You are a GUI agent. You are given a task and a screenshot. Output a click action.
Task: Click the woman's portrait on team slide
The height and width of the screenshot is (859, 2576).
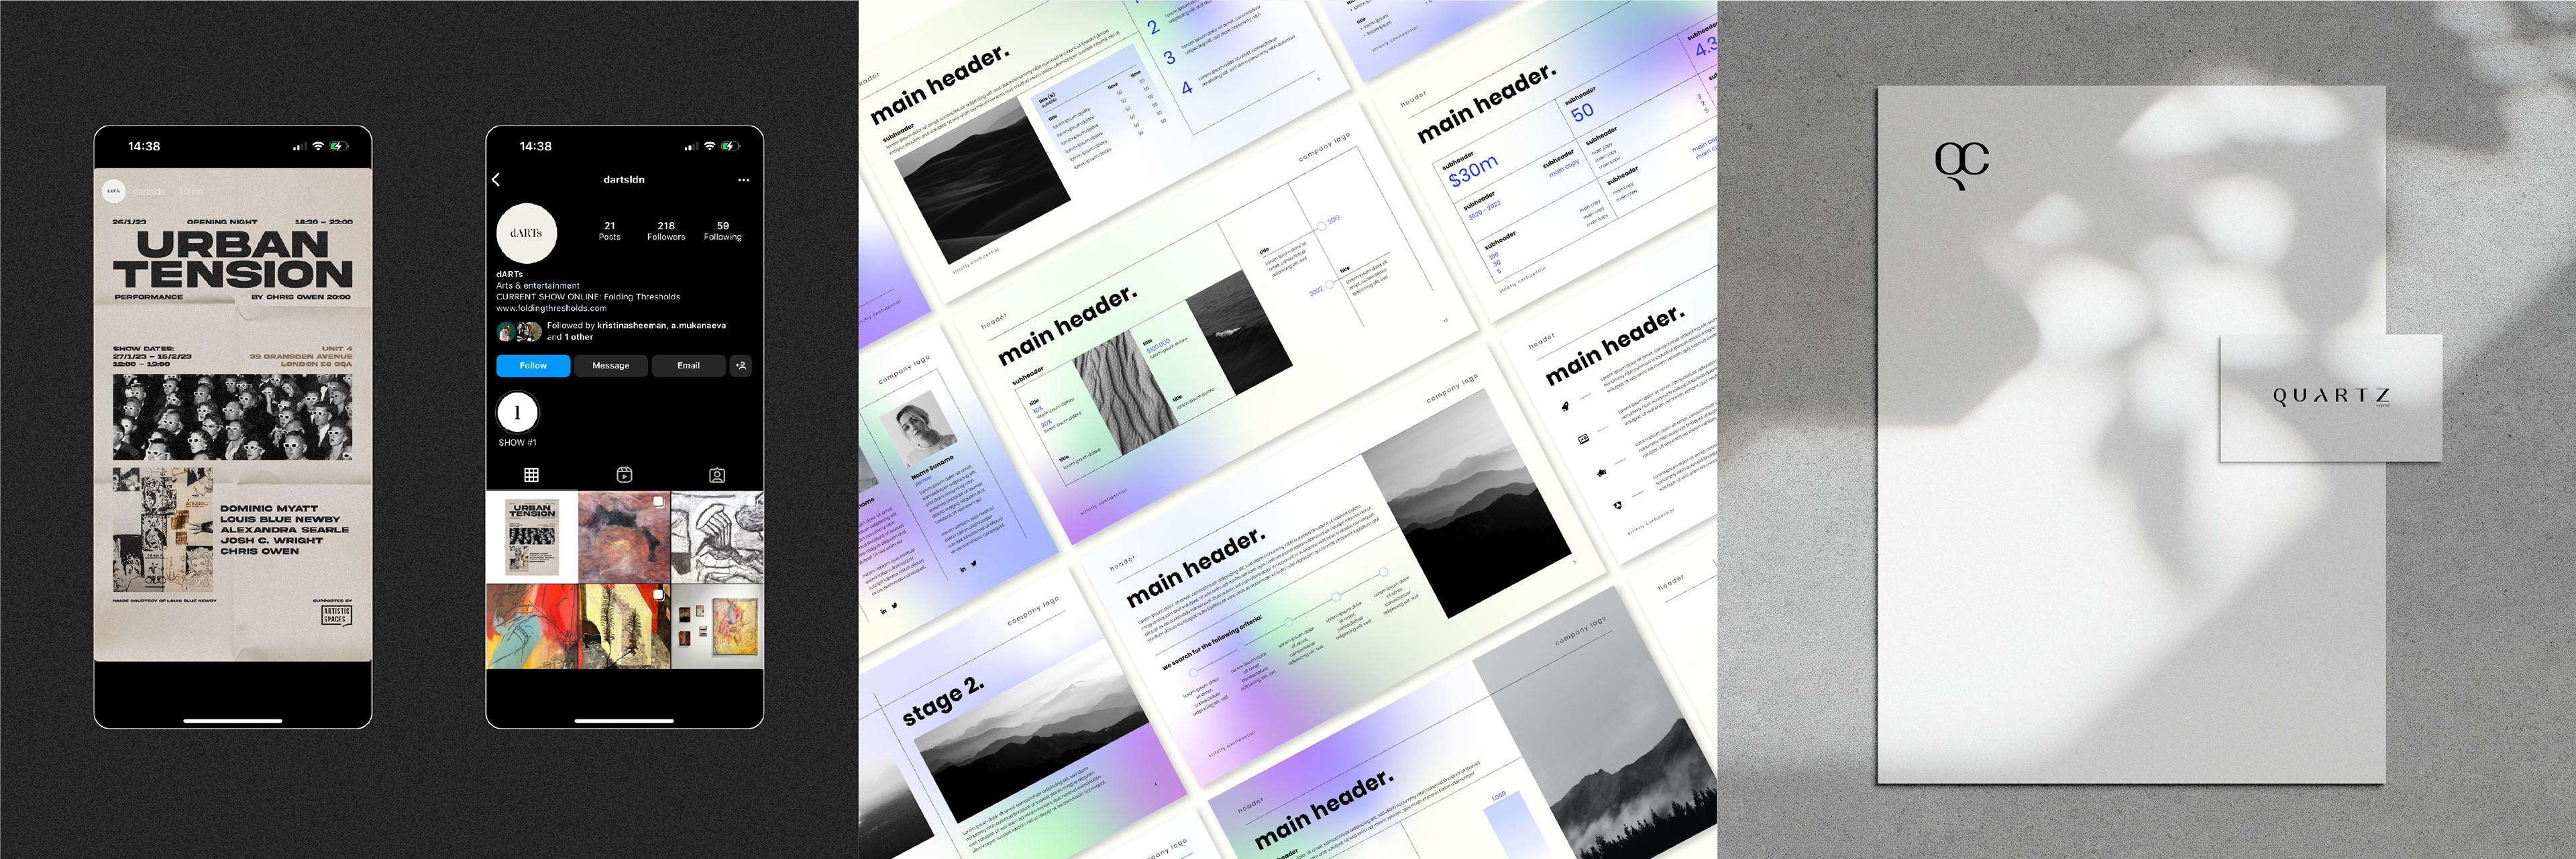pos(918,429)
